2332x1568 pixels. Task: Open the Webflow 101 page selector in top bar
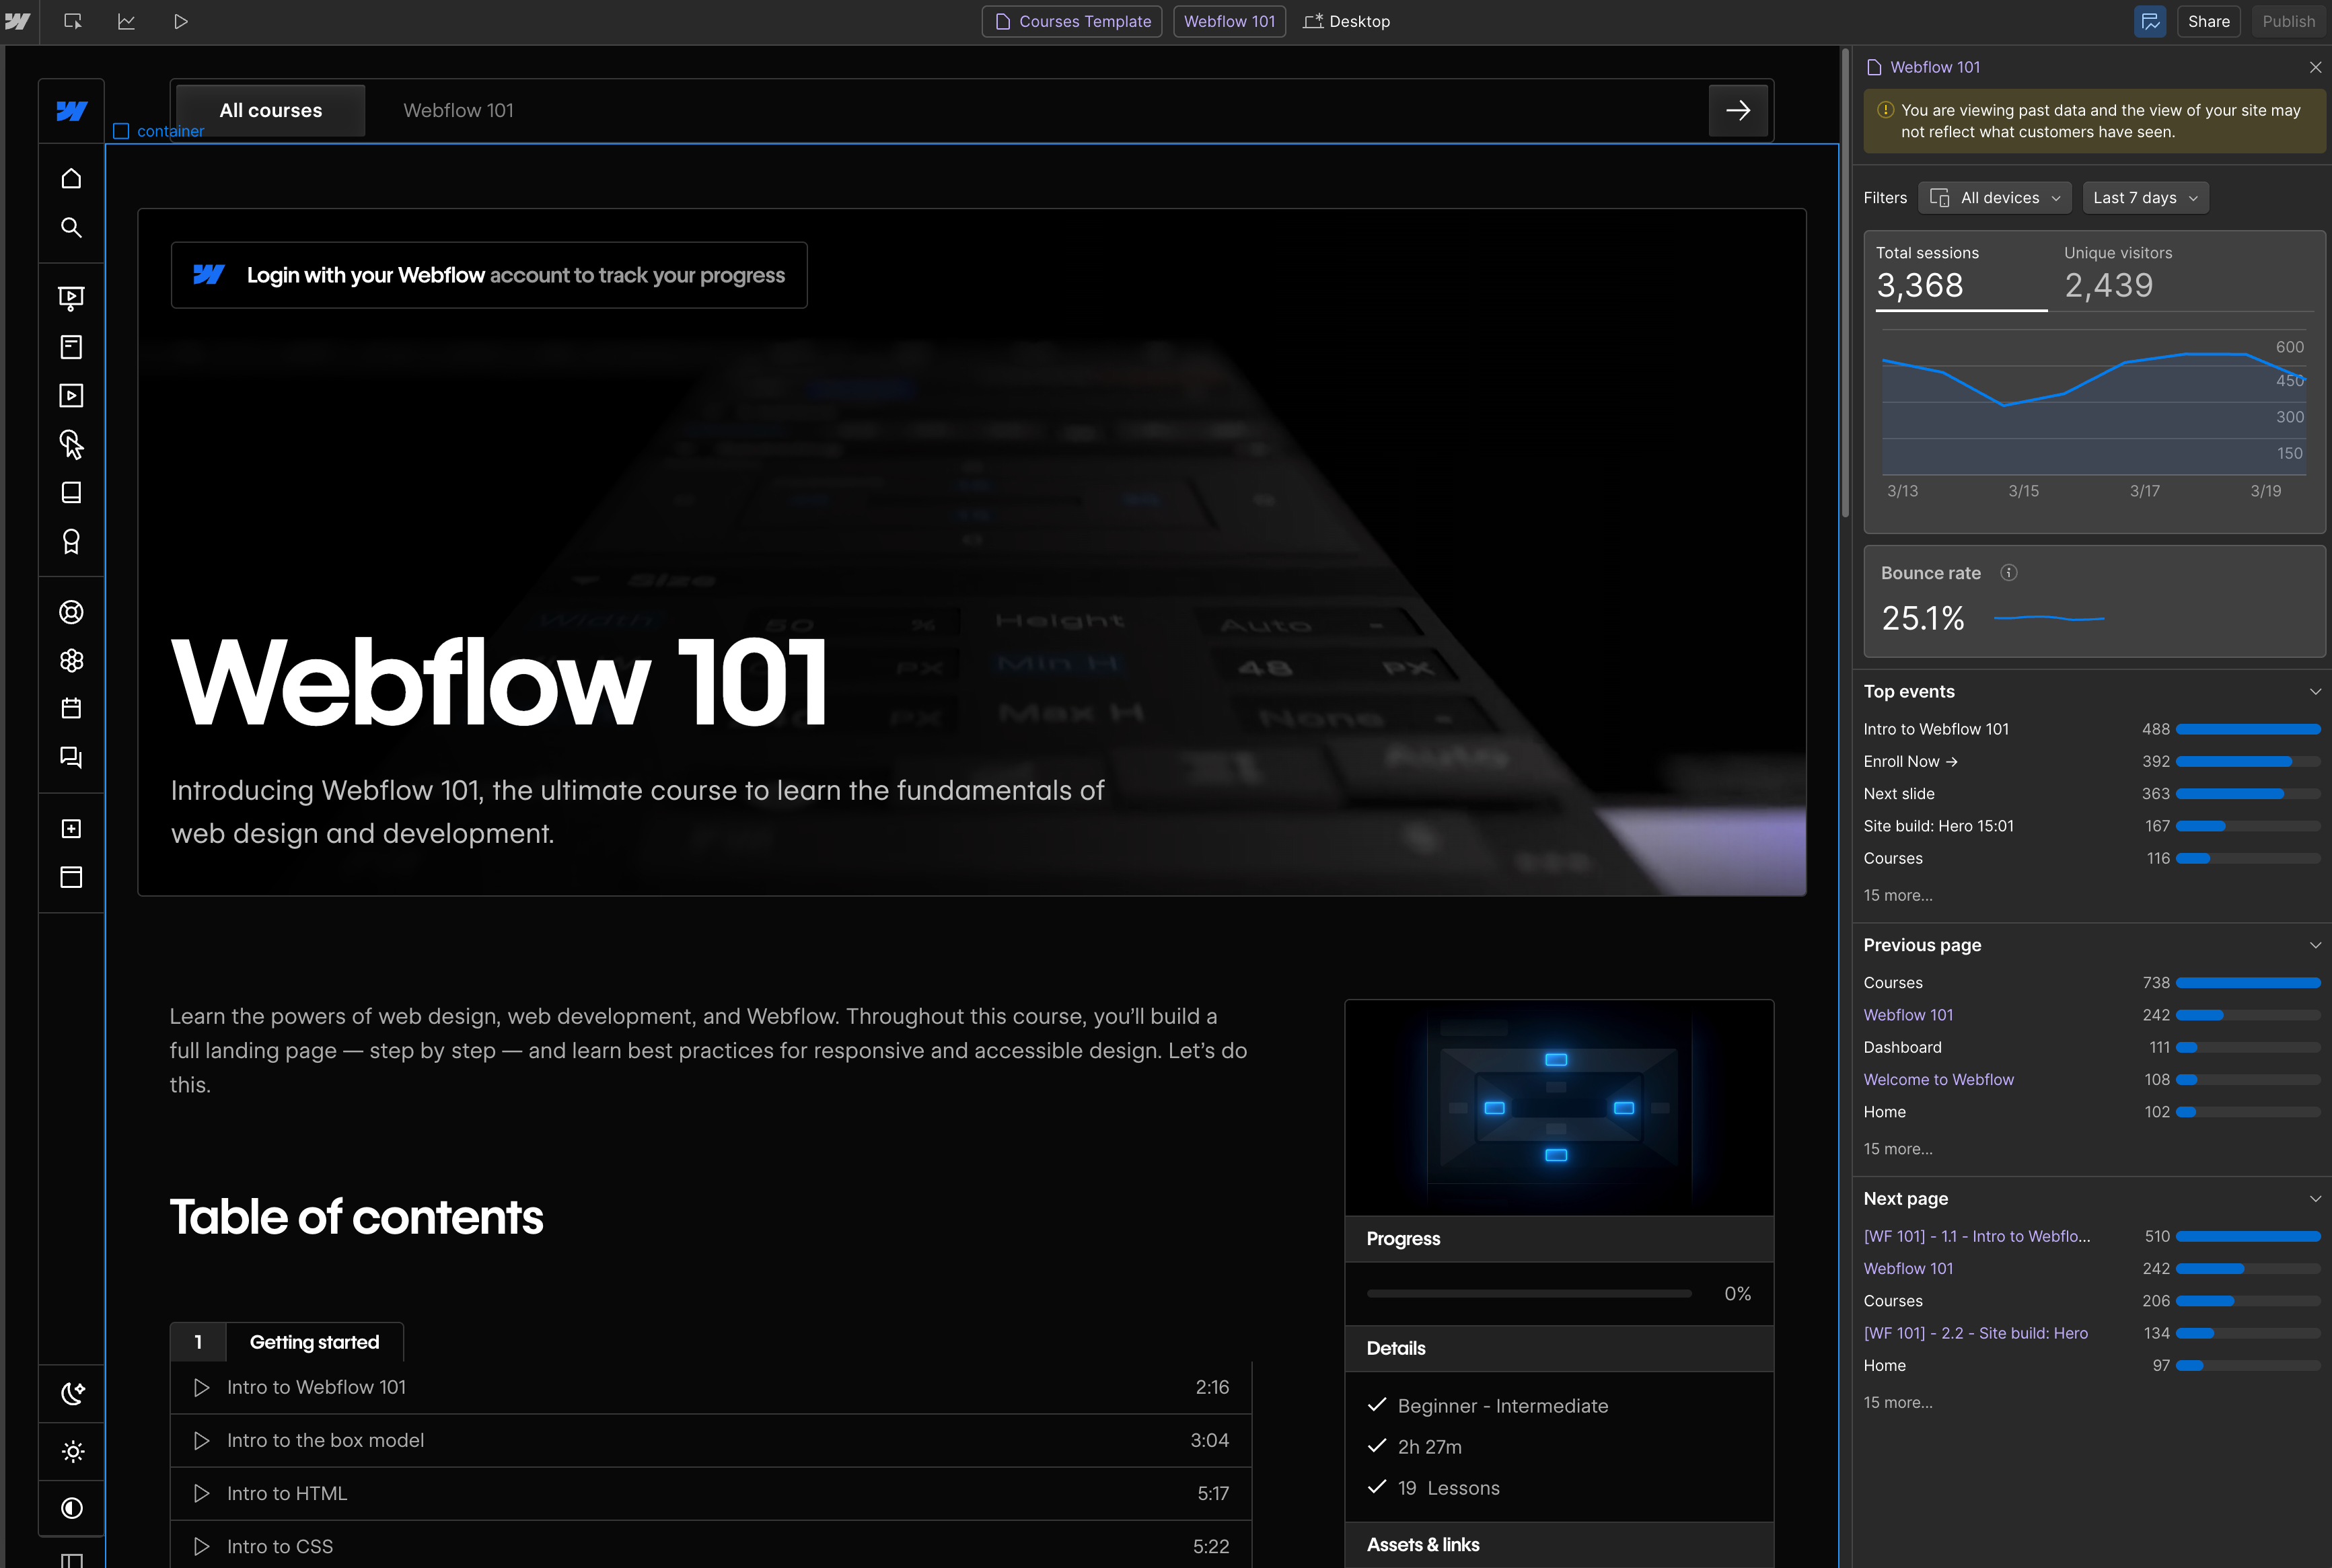tap(1229, 21)
